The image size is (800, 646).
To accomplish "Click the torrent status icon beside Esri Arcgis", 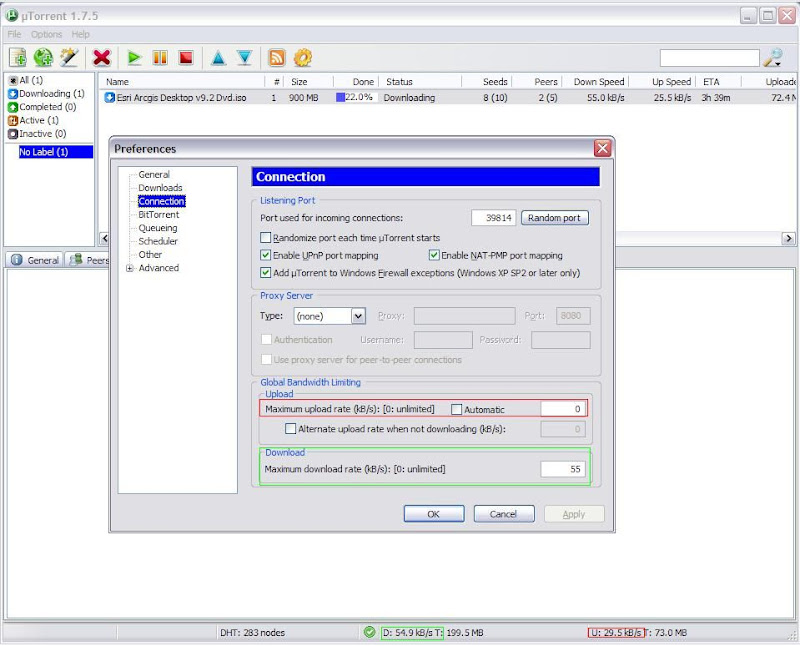I will tap(110, 97).
